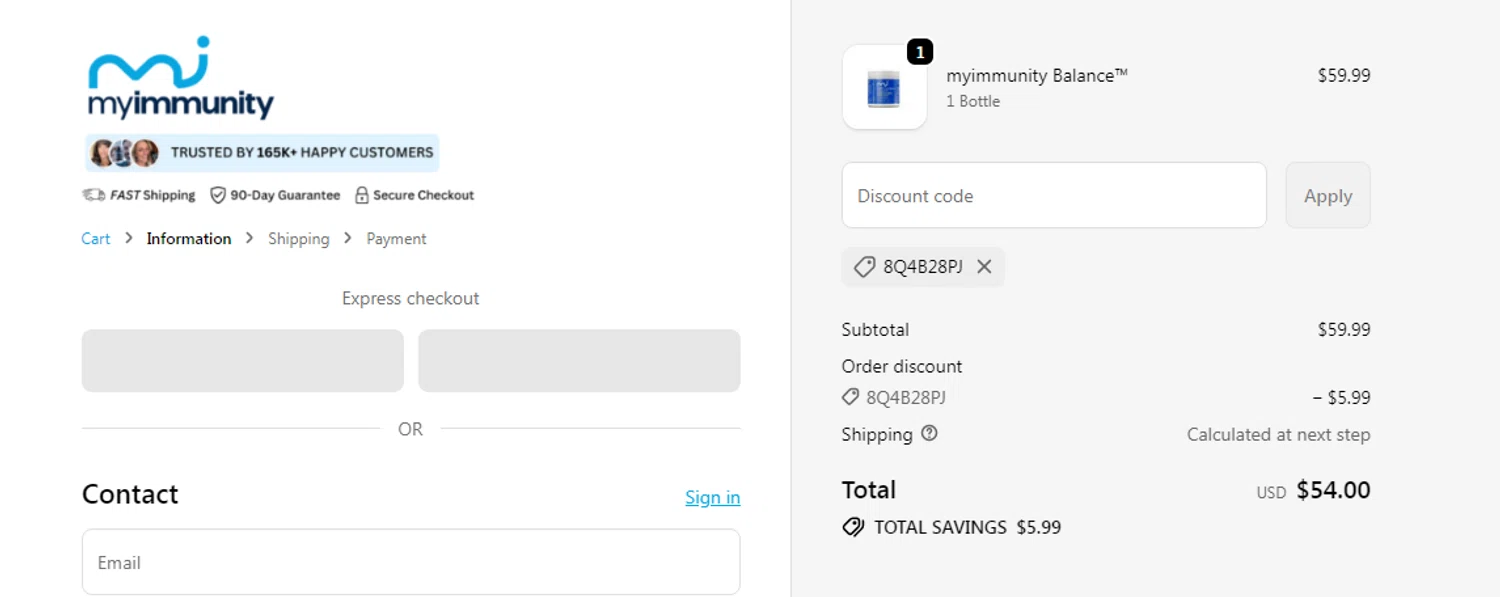Click the Subtotal $59.99 value
The image size is (1500, 597).
point(1344,329)
